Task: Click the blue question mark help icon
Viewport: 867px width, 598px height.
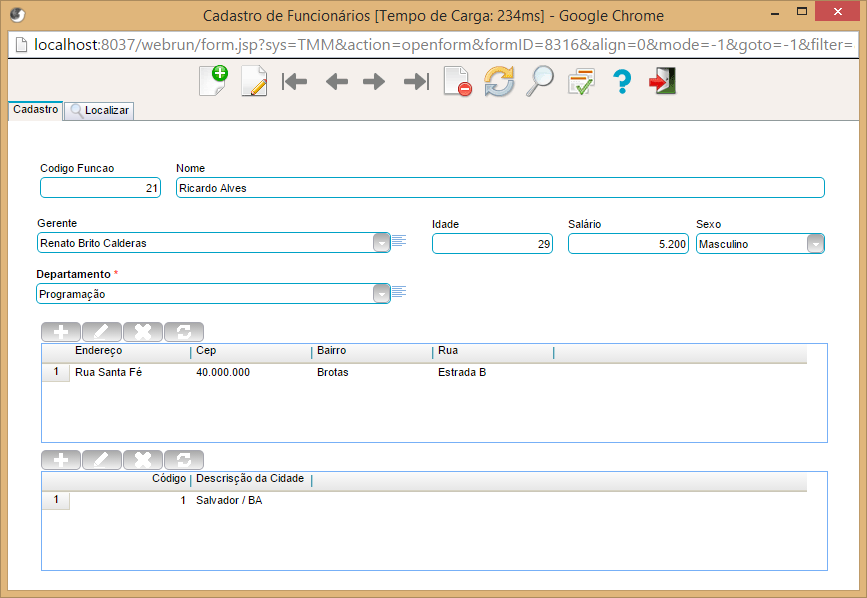Action: (x=621, y=82)
